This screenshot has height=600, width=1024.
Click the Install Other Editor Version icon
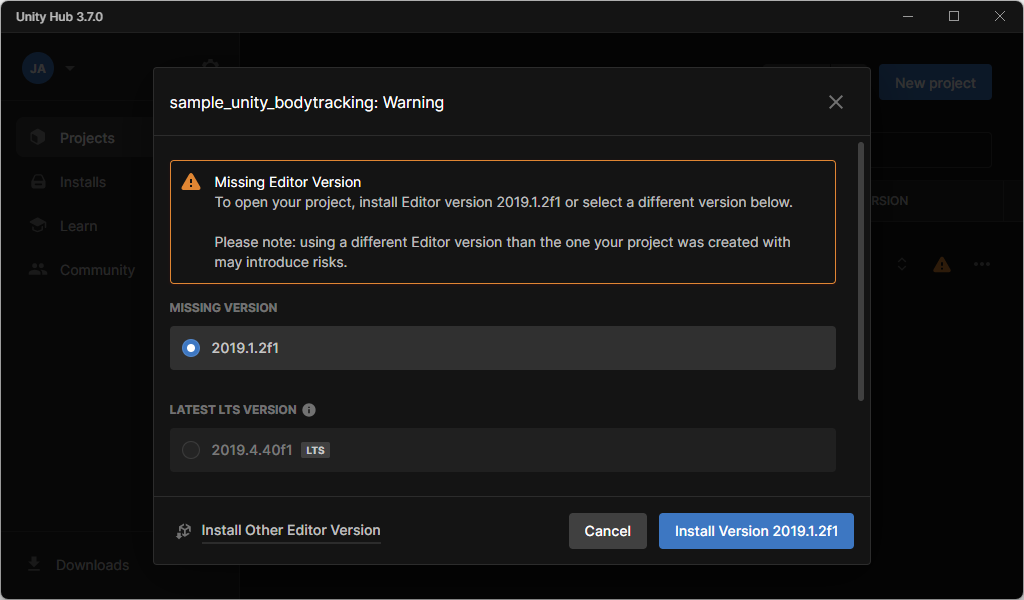click(184, 531)
